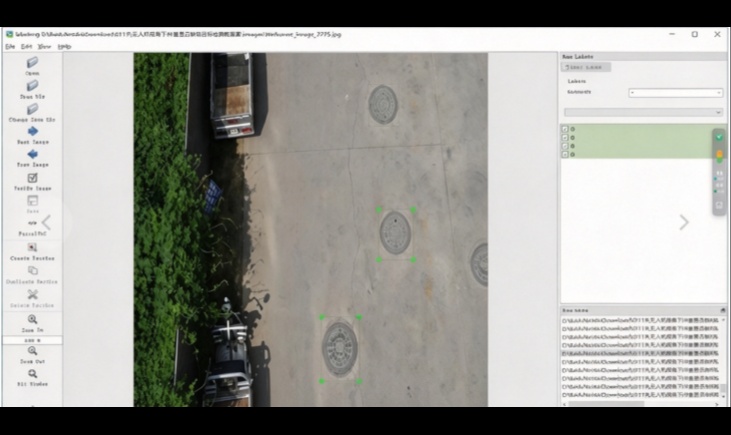
Task: Open the Help menu
Action: click(x=64, y=47)
